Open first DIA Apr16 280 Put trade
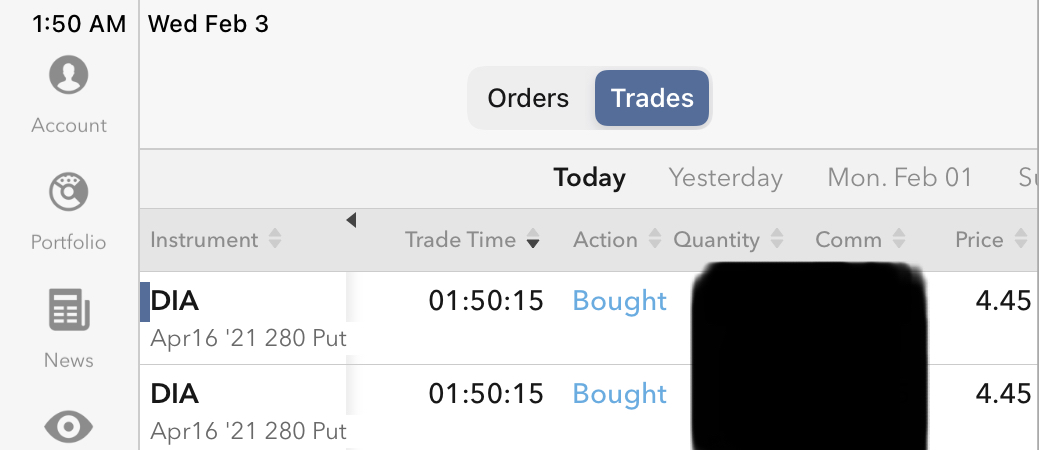 click(x=248, y=318)
